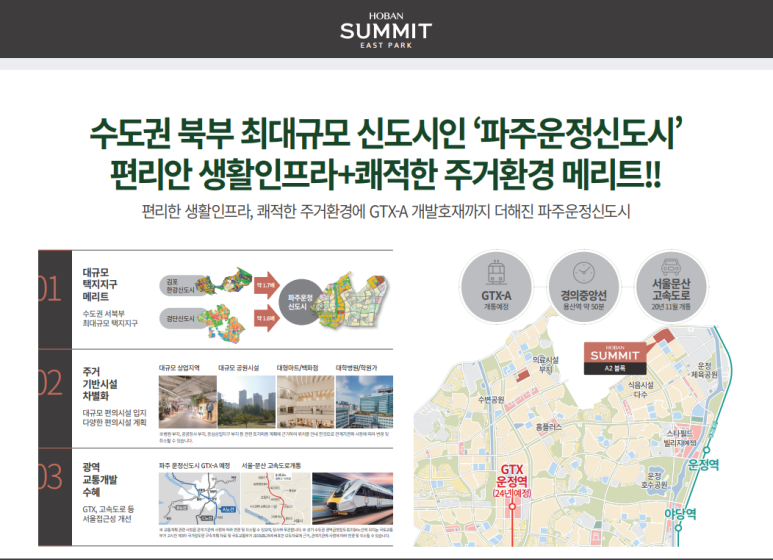Click the main headline 수도권 북부 최대규모 신도시
773x560 pixels.
386,134
